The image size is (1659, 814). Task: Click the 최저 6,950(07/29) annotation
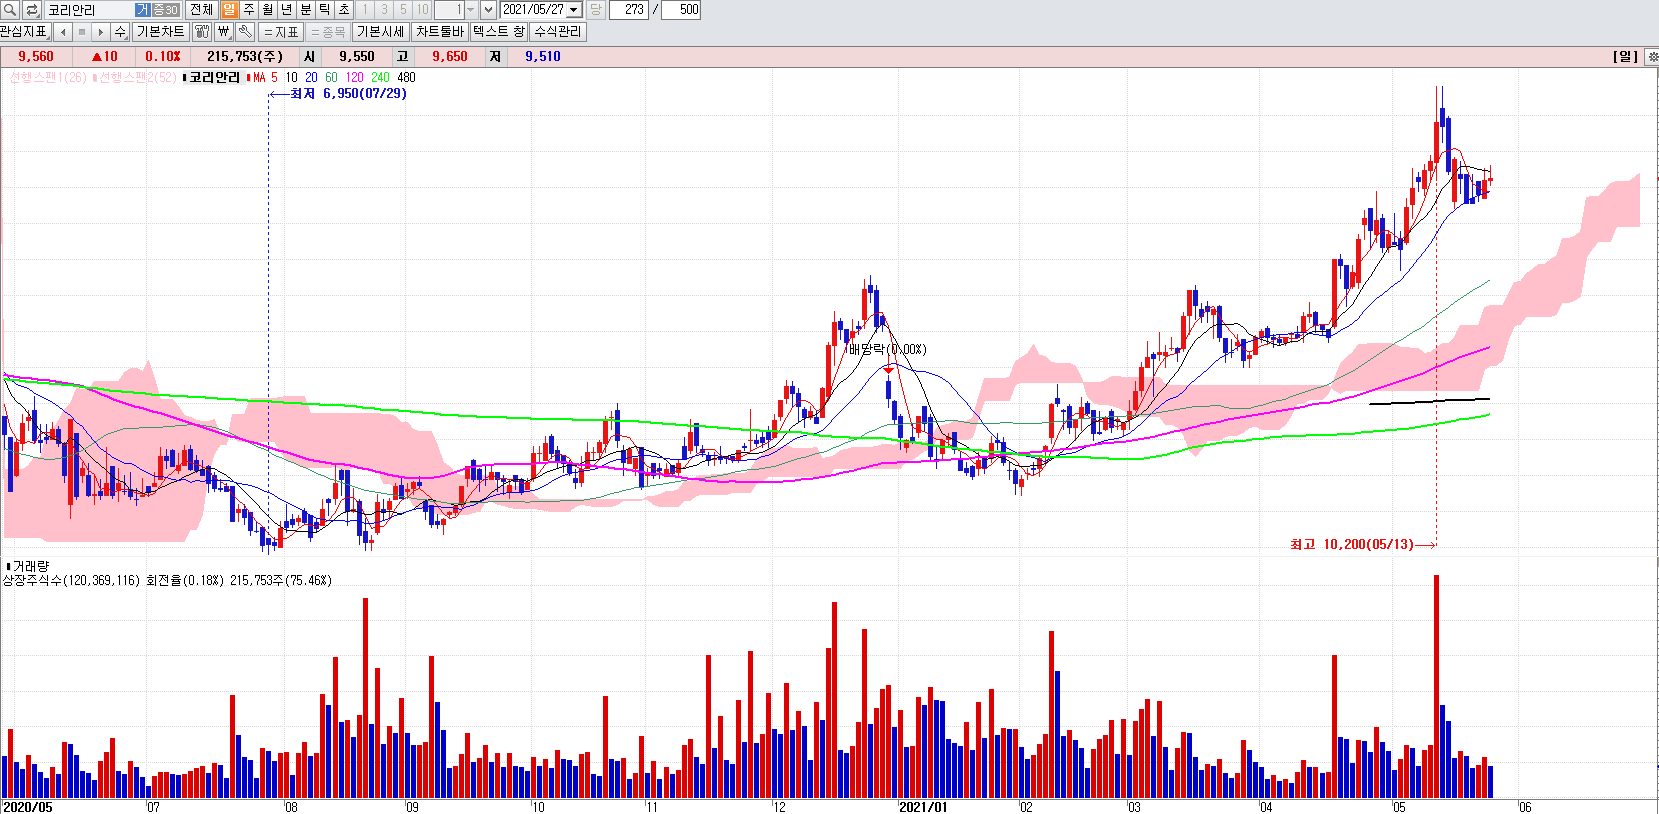tap(348, 94)
